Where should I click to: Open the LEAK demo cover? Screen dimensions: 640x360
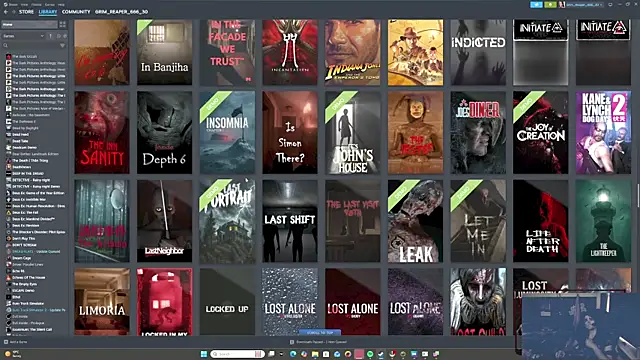click(x=415, y=221)
